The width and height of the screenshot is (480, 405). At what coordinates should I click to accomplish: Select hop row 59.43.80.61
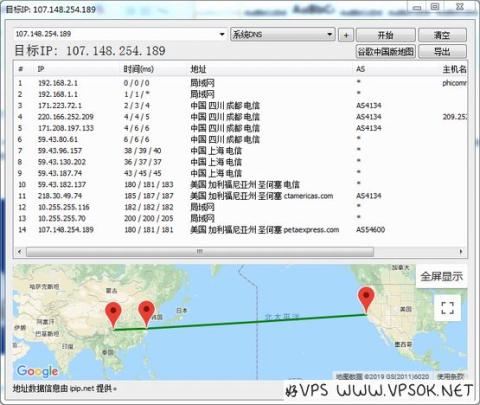[240, 139]
